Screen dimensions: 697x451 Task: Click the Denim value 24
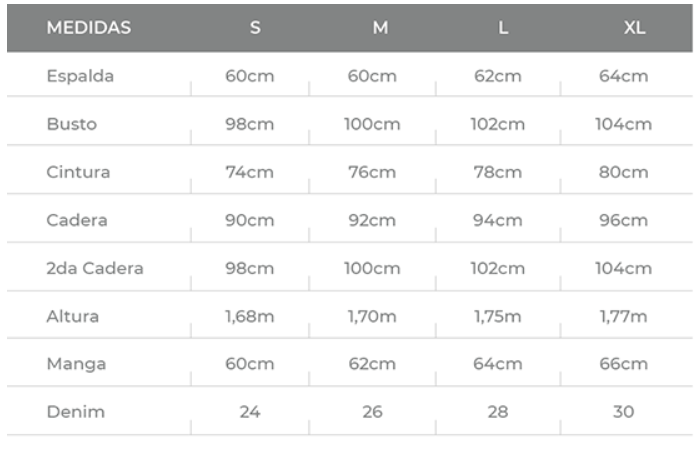(x=250, y=412)
